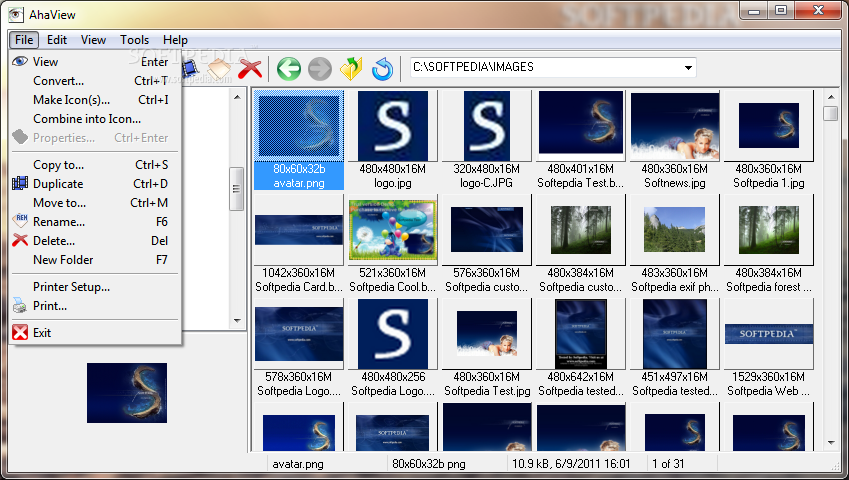Screen dimensions: 849x480
Task: Open the File menu
Action: pyautogui.click(x=24, y=40)
